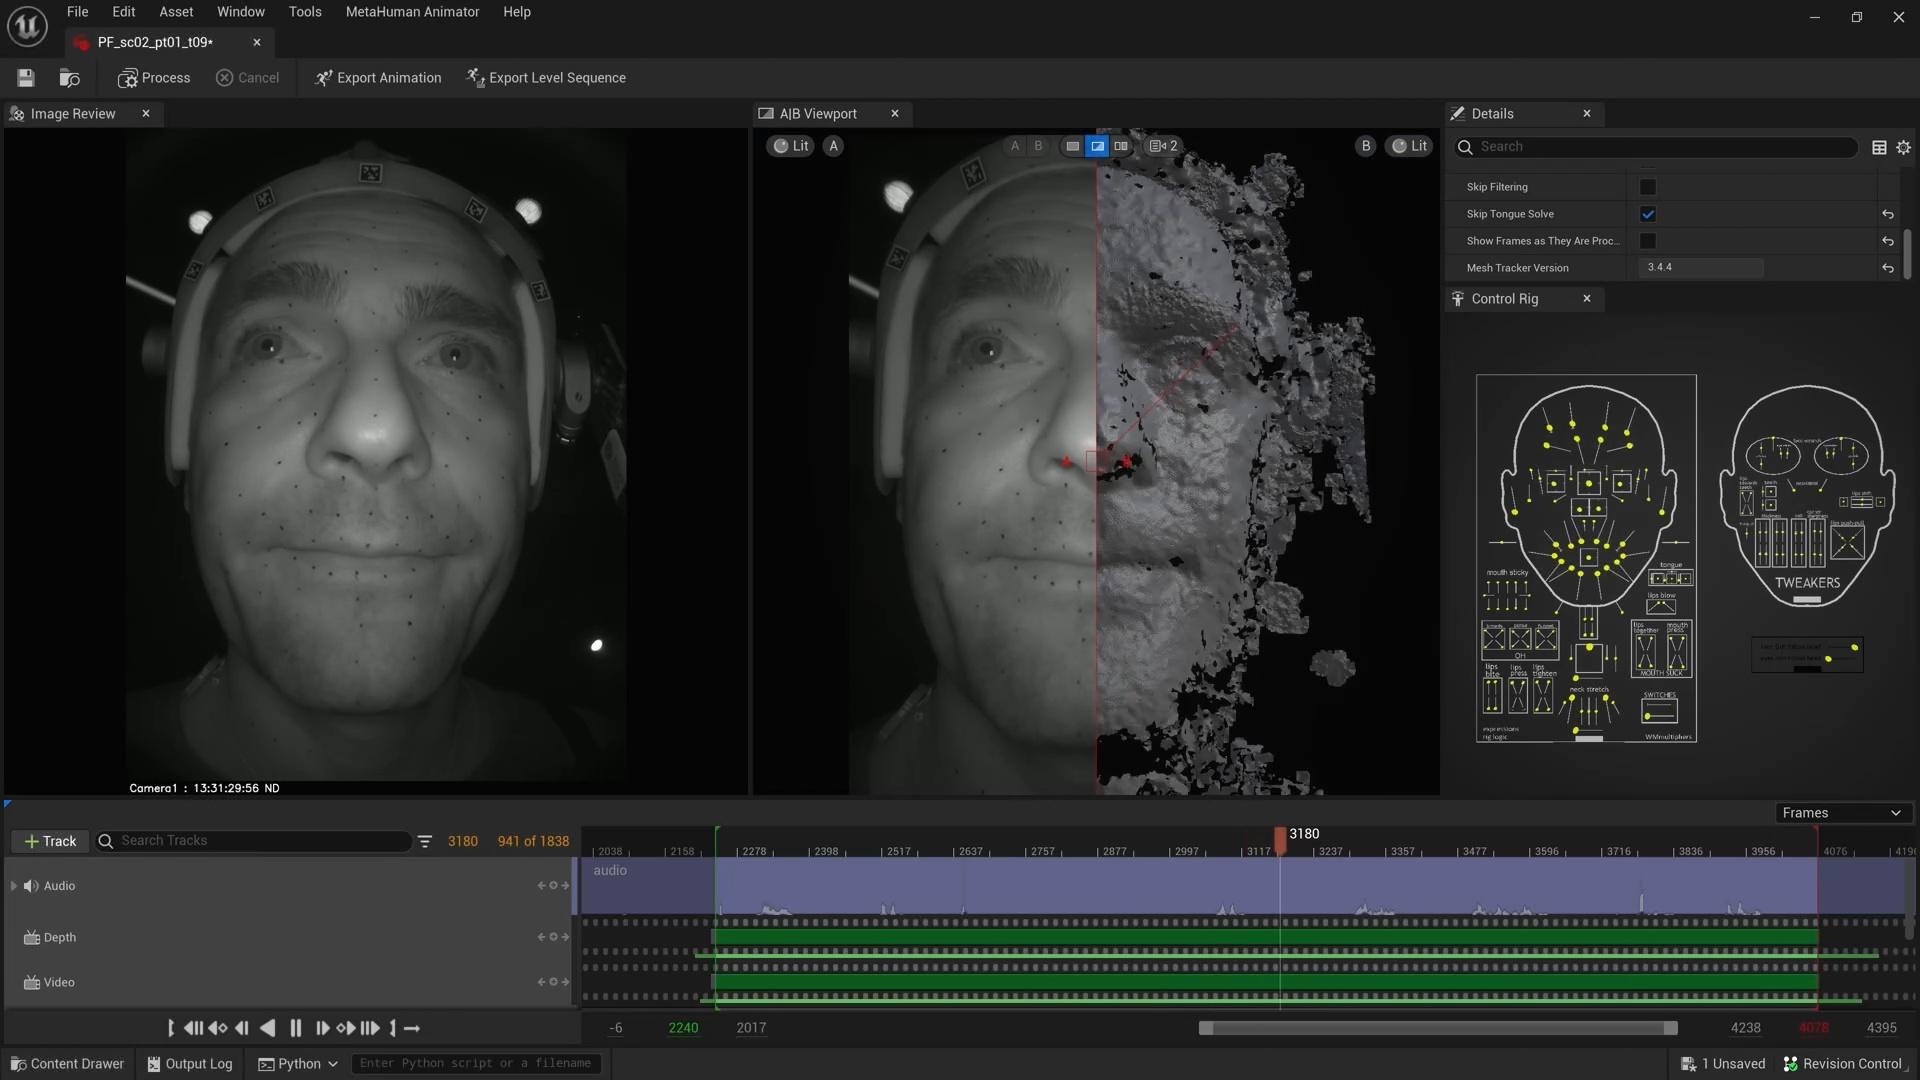Open the Window menu
The image size is (1920, 1080).
(241, 12)
